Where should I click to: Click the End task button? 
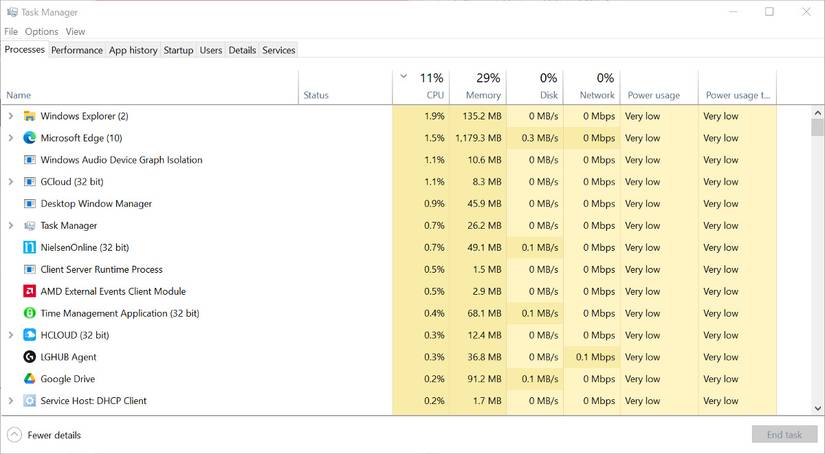[784, 435]
